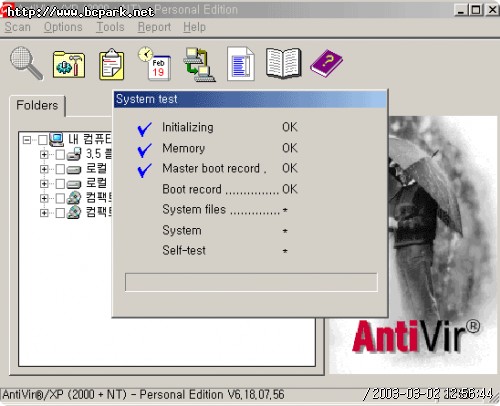Check the 3.5 floppy drive checkbox

point(60,154)
